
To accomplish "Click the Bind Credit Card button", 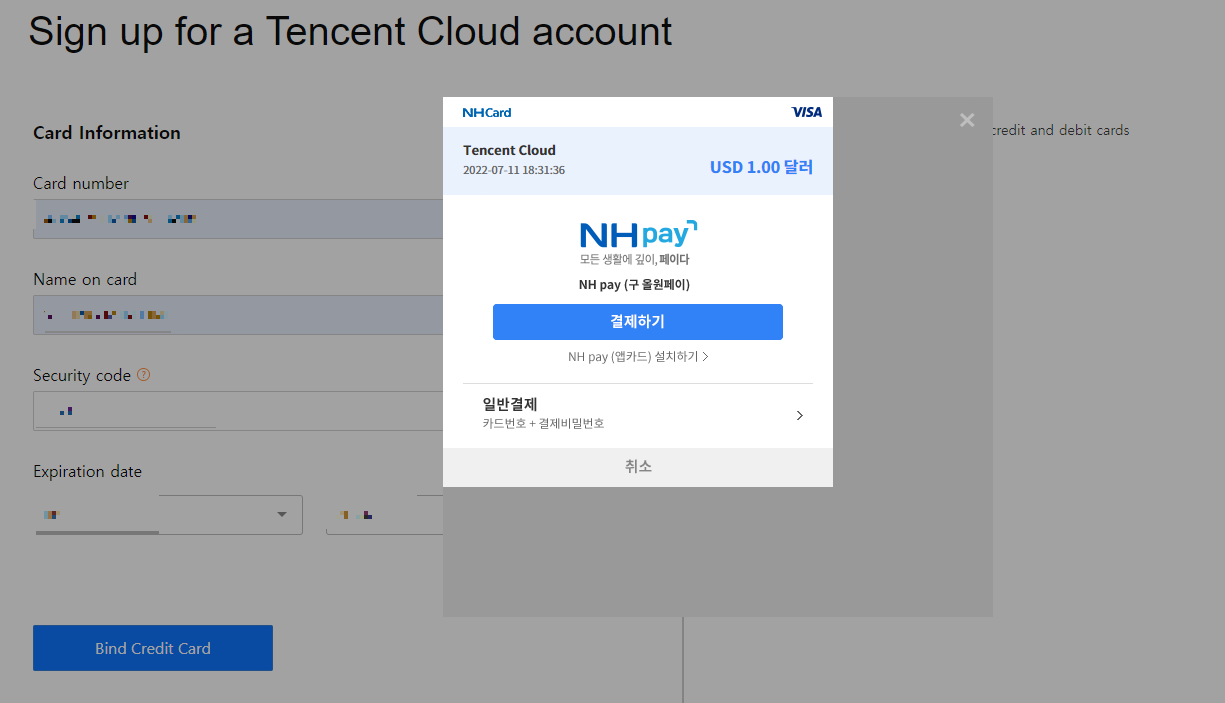I will click(x=153, y=648).
